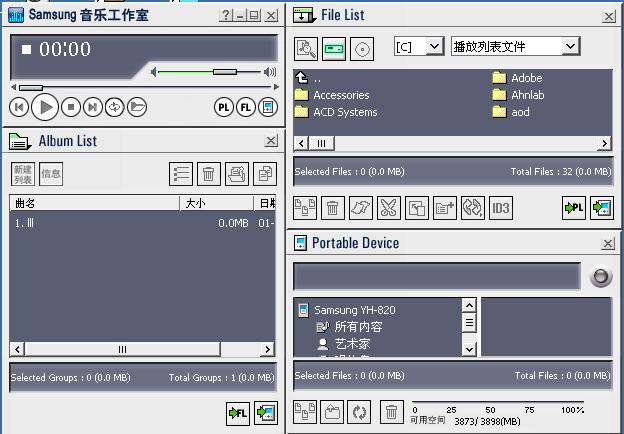Click the info button in Album List

point(51,174)
